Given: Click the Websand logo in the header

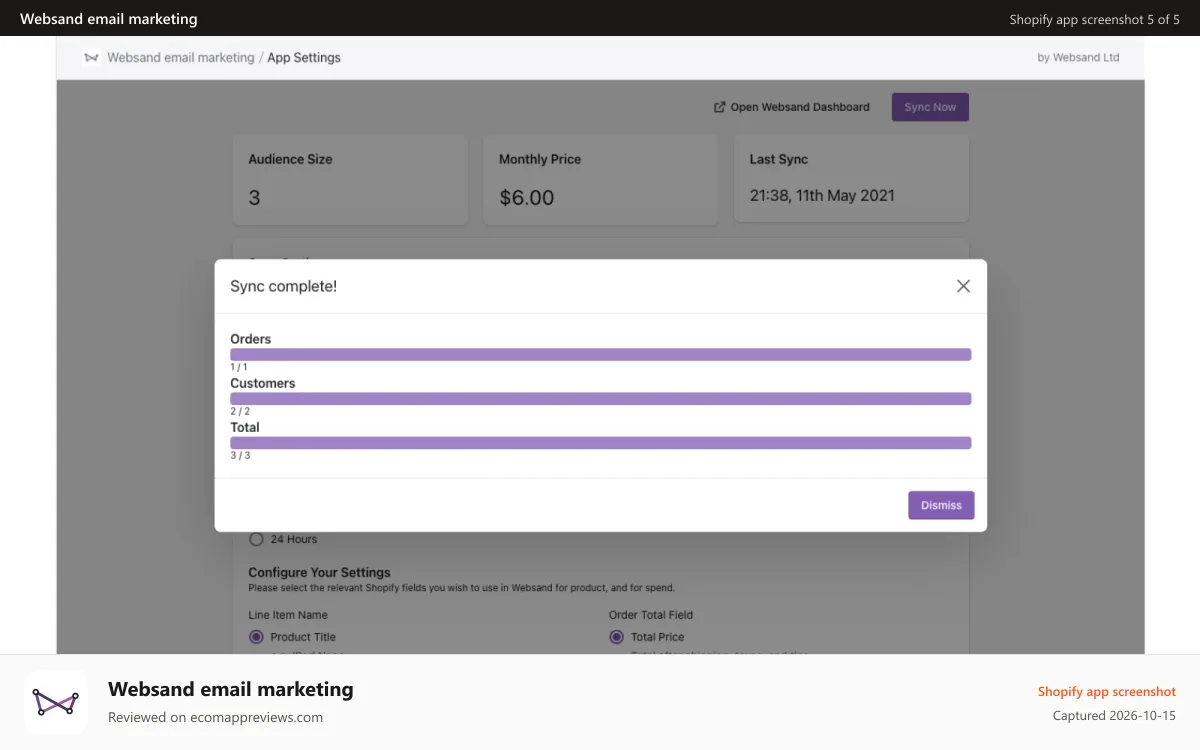Looking at the screenshot, I should tap(92, 58).
